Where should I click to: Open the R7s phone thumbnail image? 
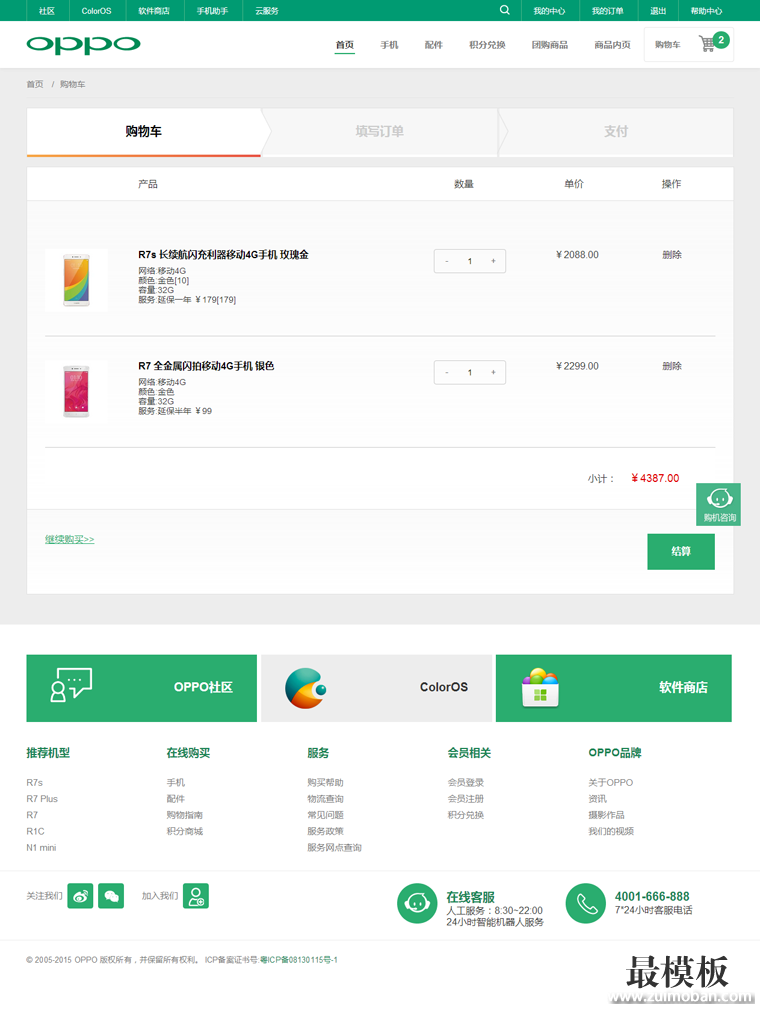coord(77,280)
